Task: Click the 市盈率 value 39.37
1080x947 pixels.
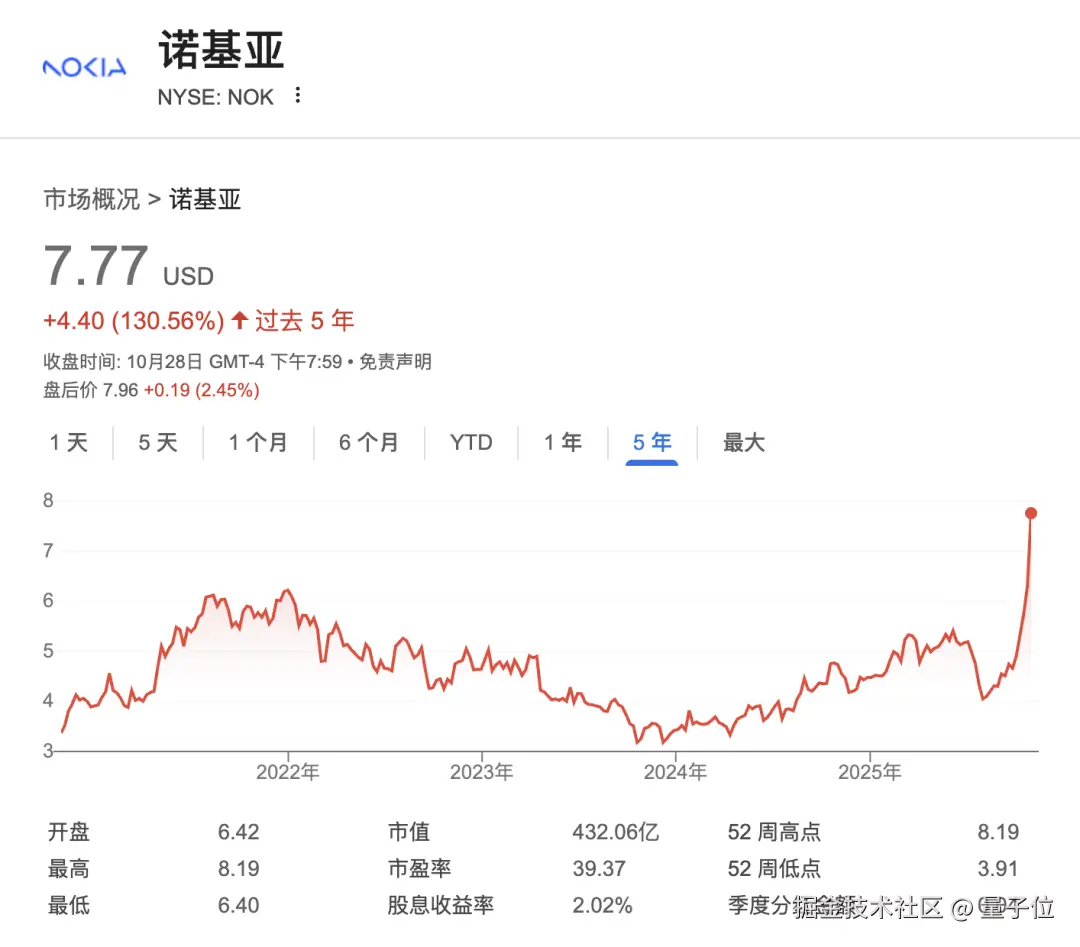Action: coord(599,869)
